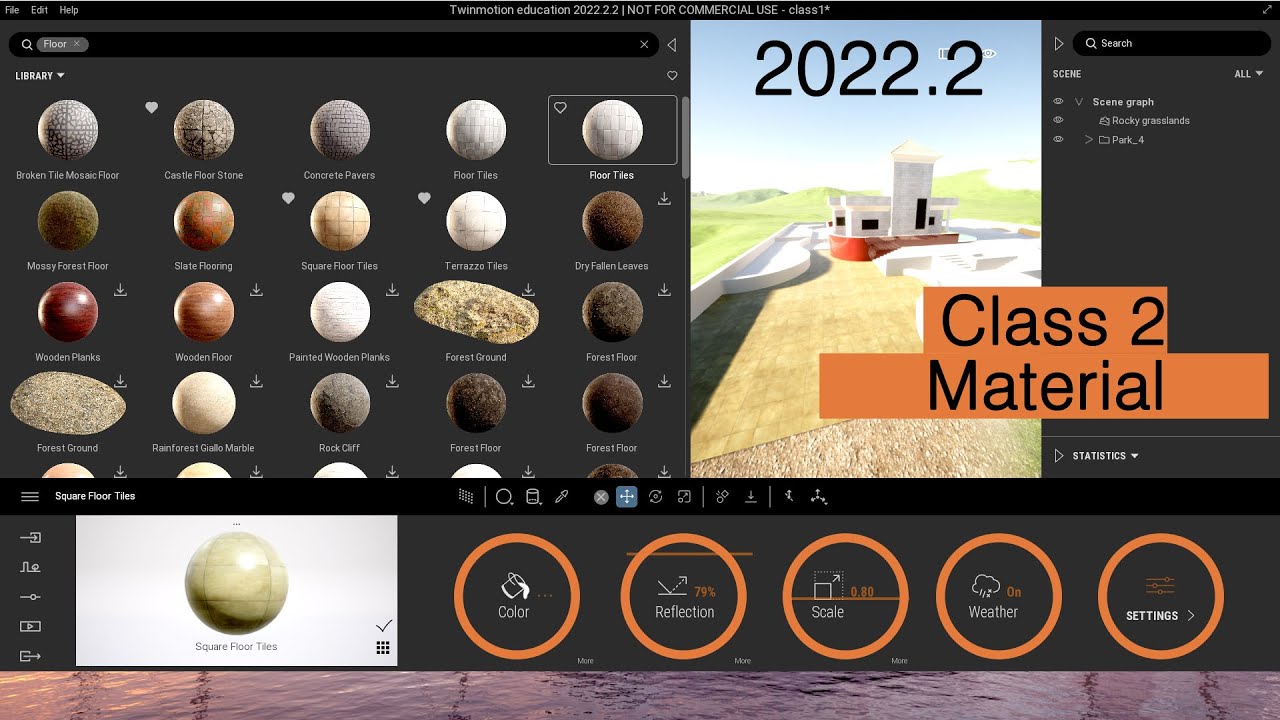
Task: Toggle Weather On setting
Action: point(998,598)
